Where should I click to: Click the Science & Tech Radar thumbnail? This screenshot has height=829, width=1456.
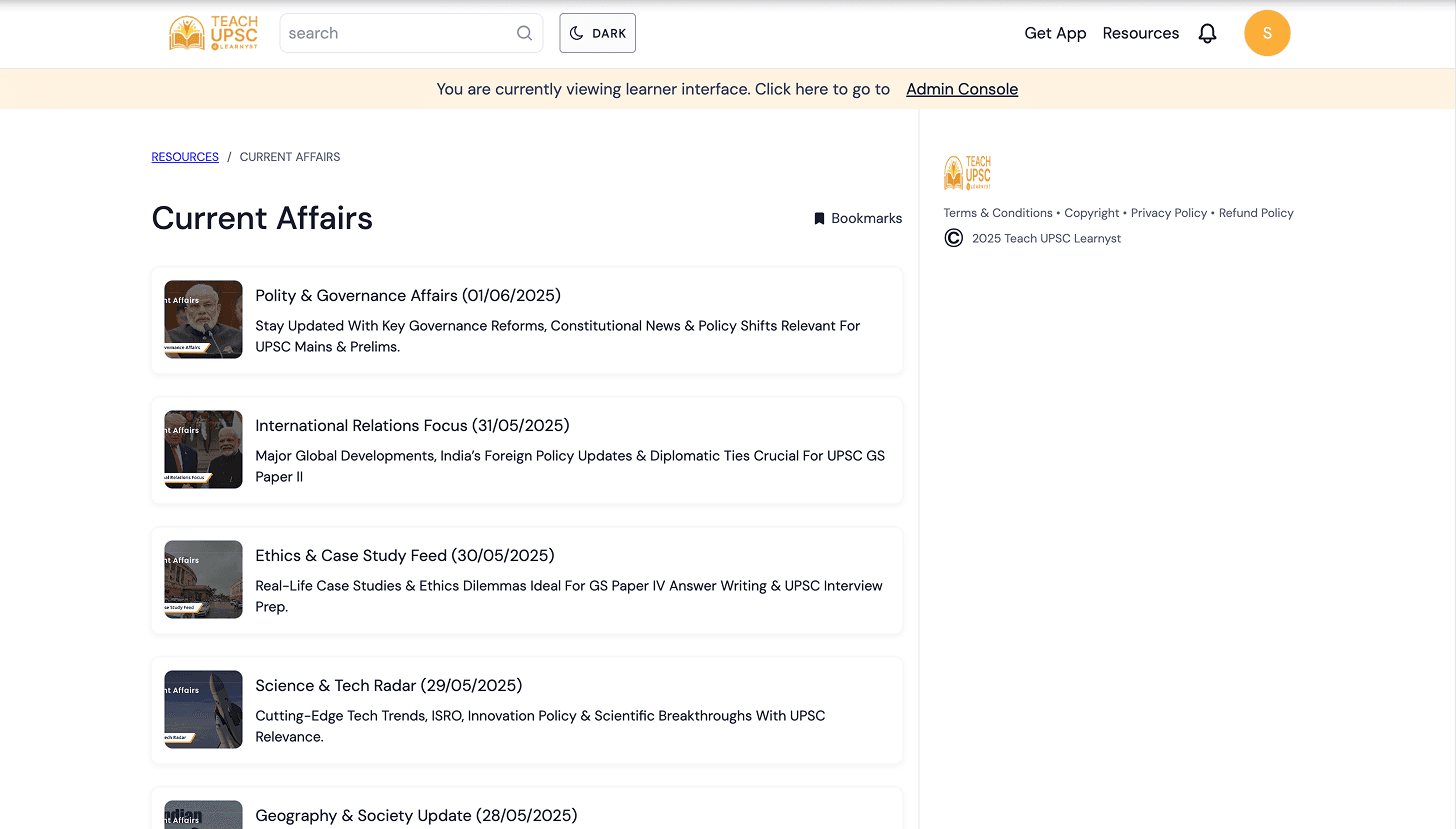click(x=203, y=709)
